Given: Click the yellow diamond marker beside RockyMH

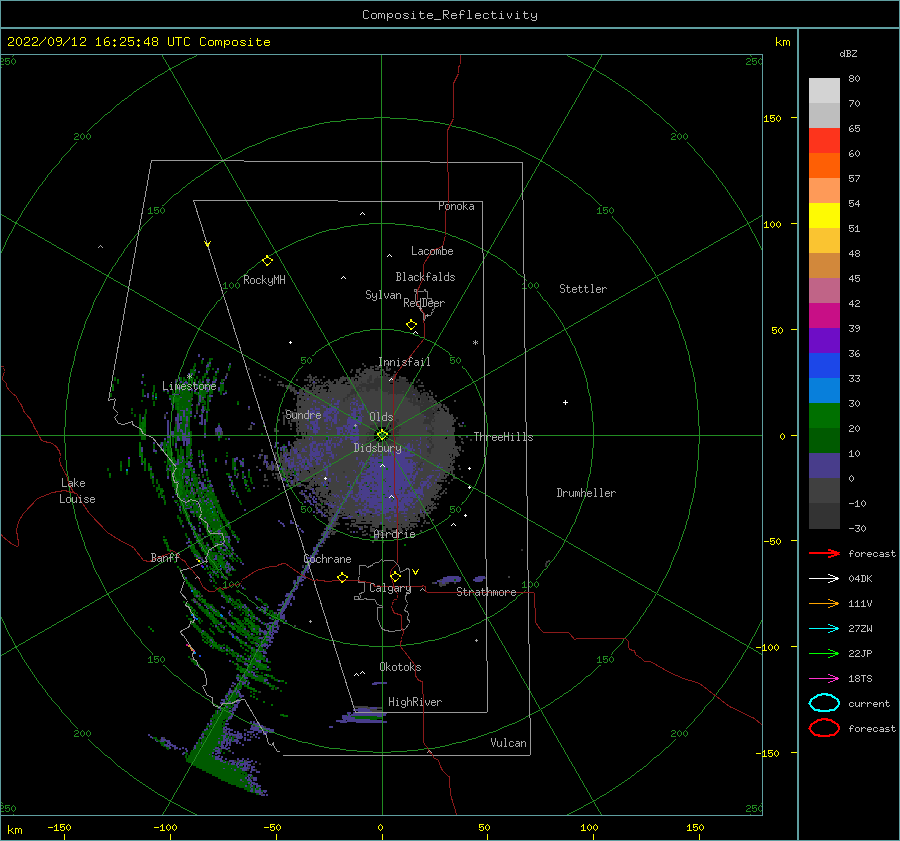Looking at the screenshot, I should tap(267, 261).
